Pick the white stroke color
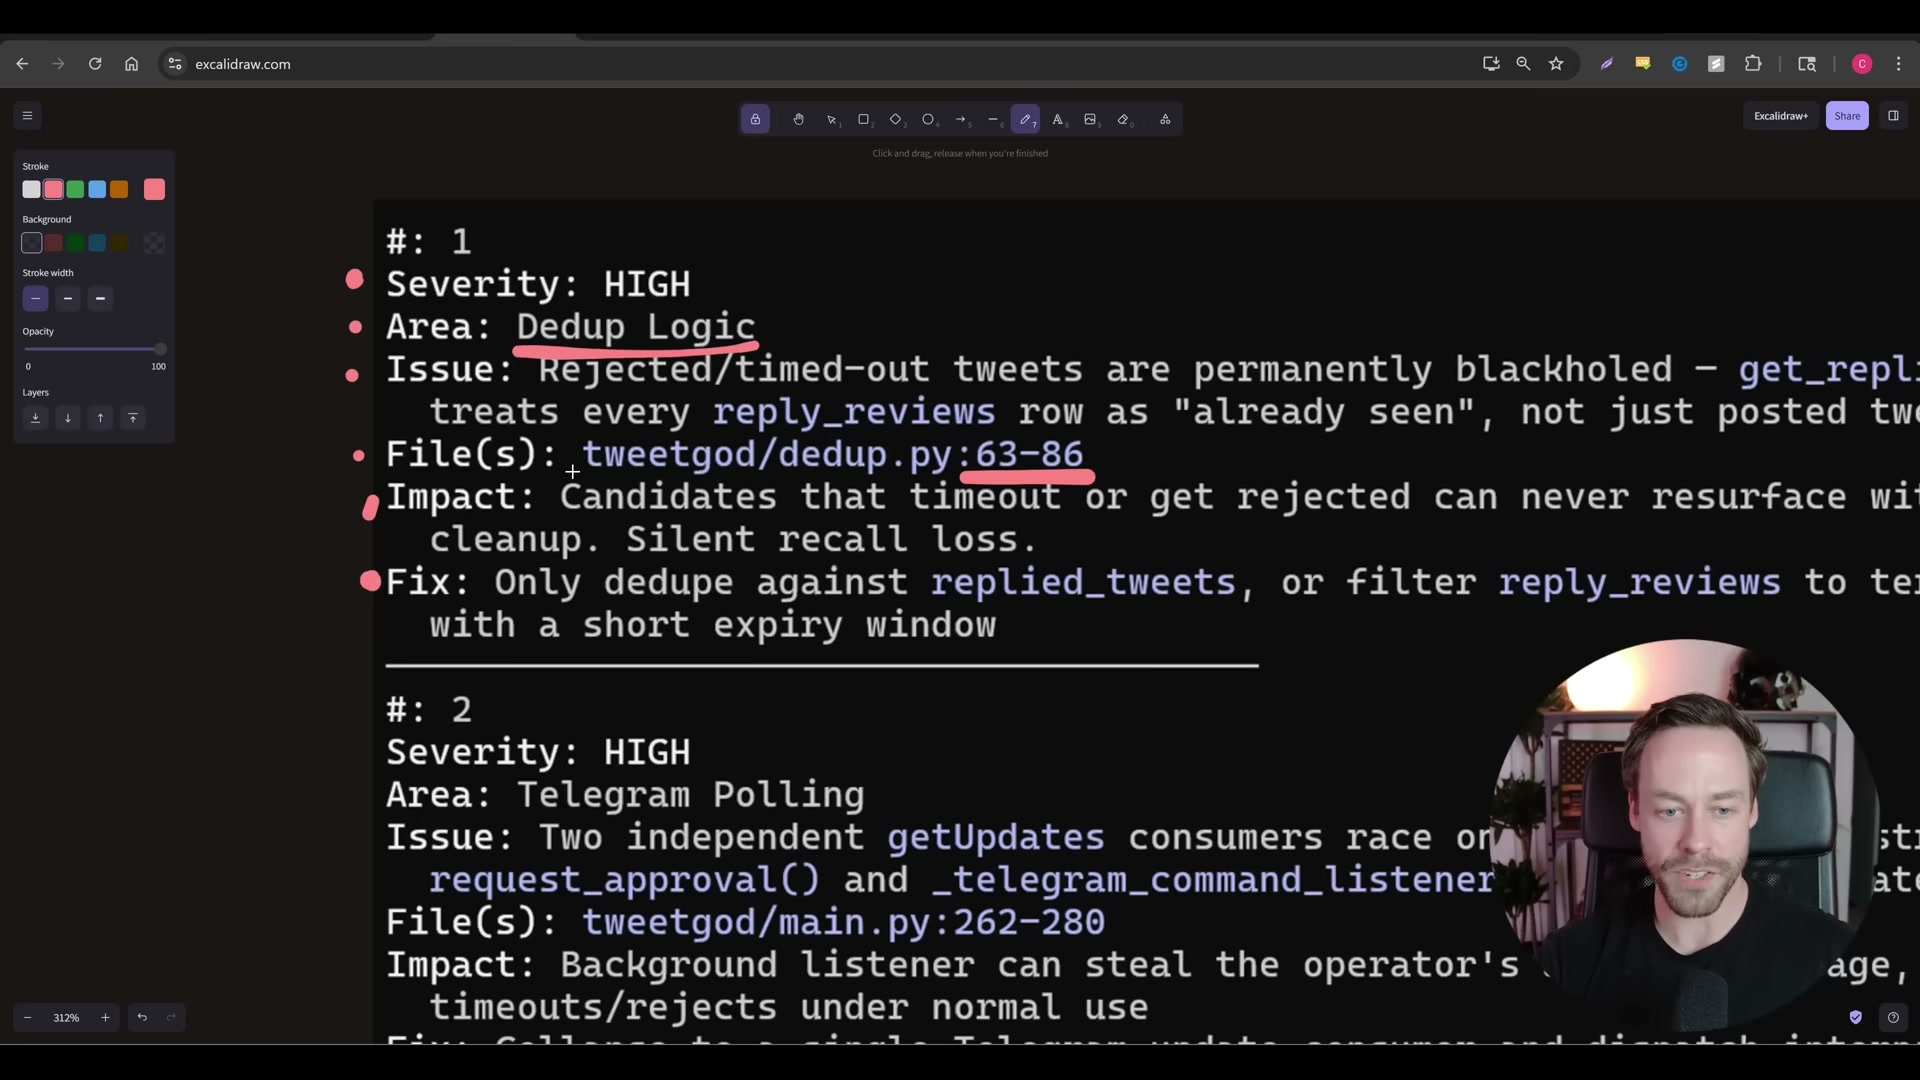 32,189
